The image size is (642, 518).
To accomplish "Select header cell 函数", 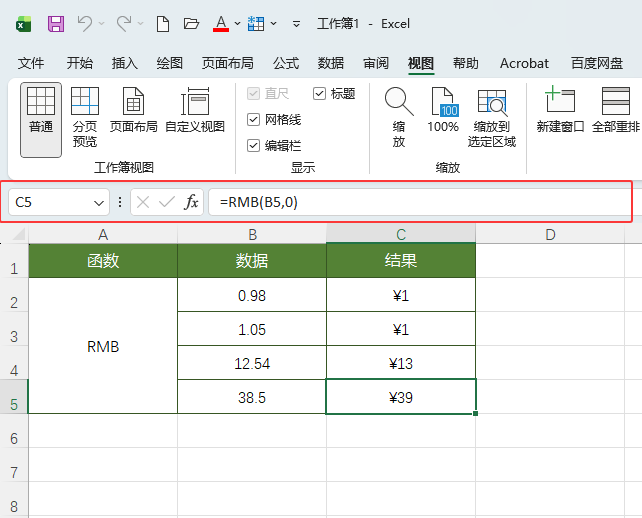I will pos(103,260).
